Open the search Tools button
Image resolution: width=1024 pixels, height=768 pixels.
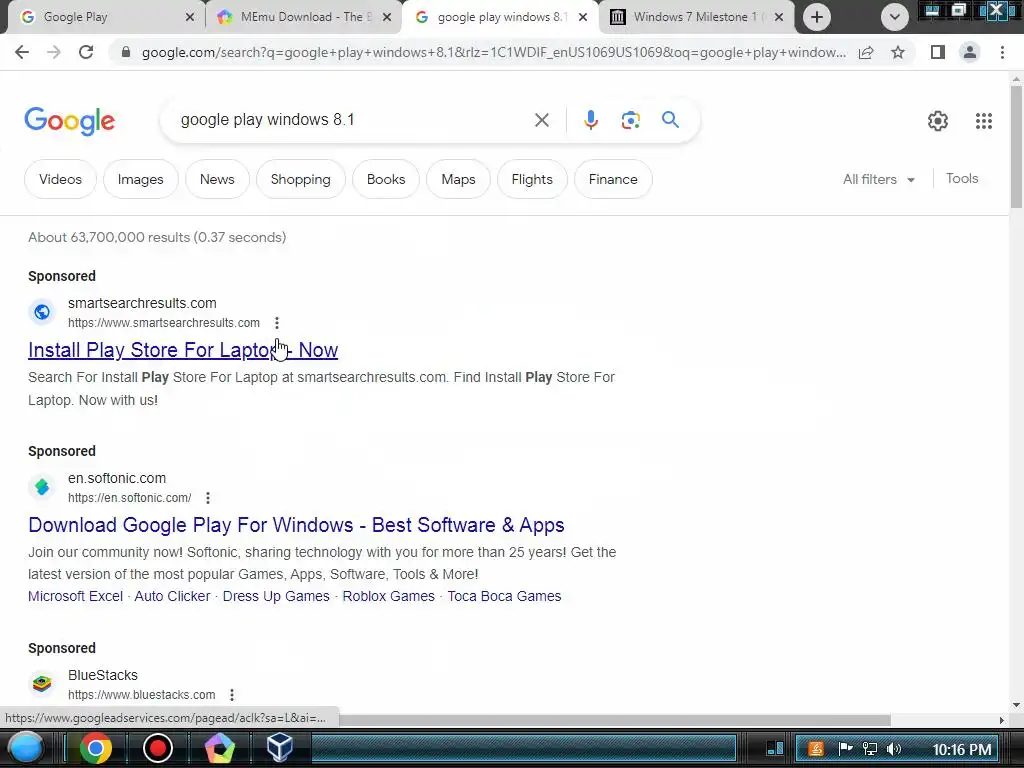pos(962,178)
